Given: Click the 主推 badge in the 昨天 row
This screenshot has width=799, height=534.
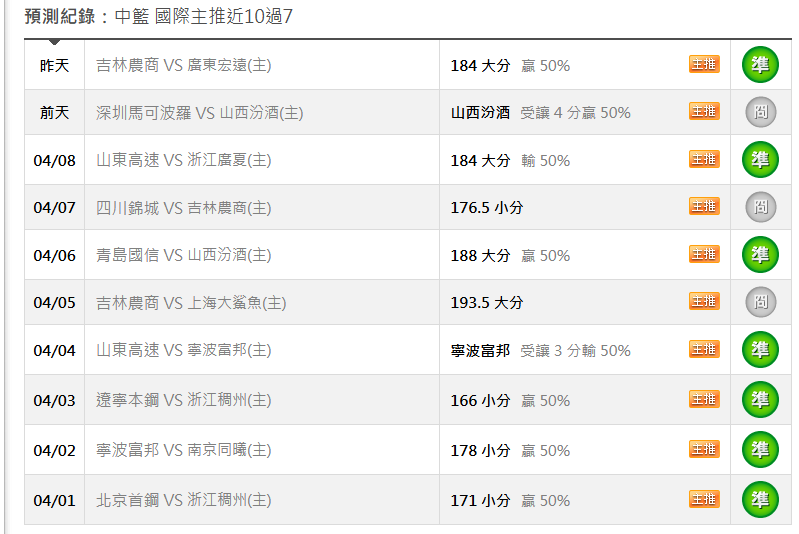Looking at the screenshot, I should pyautogui.click(x=704, y=64).
